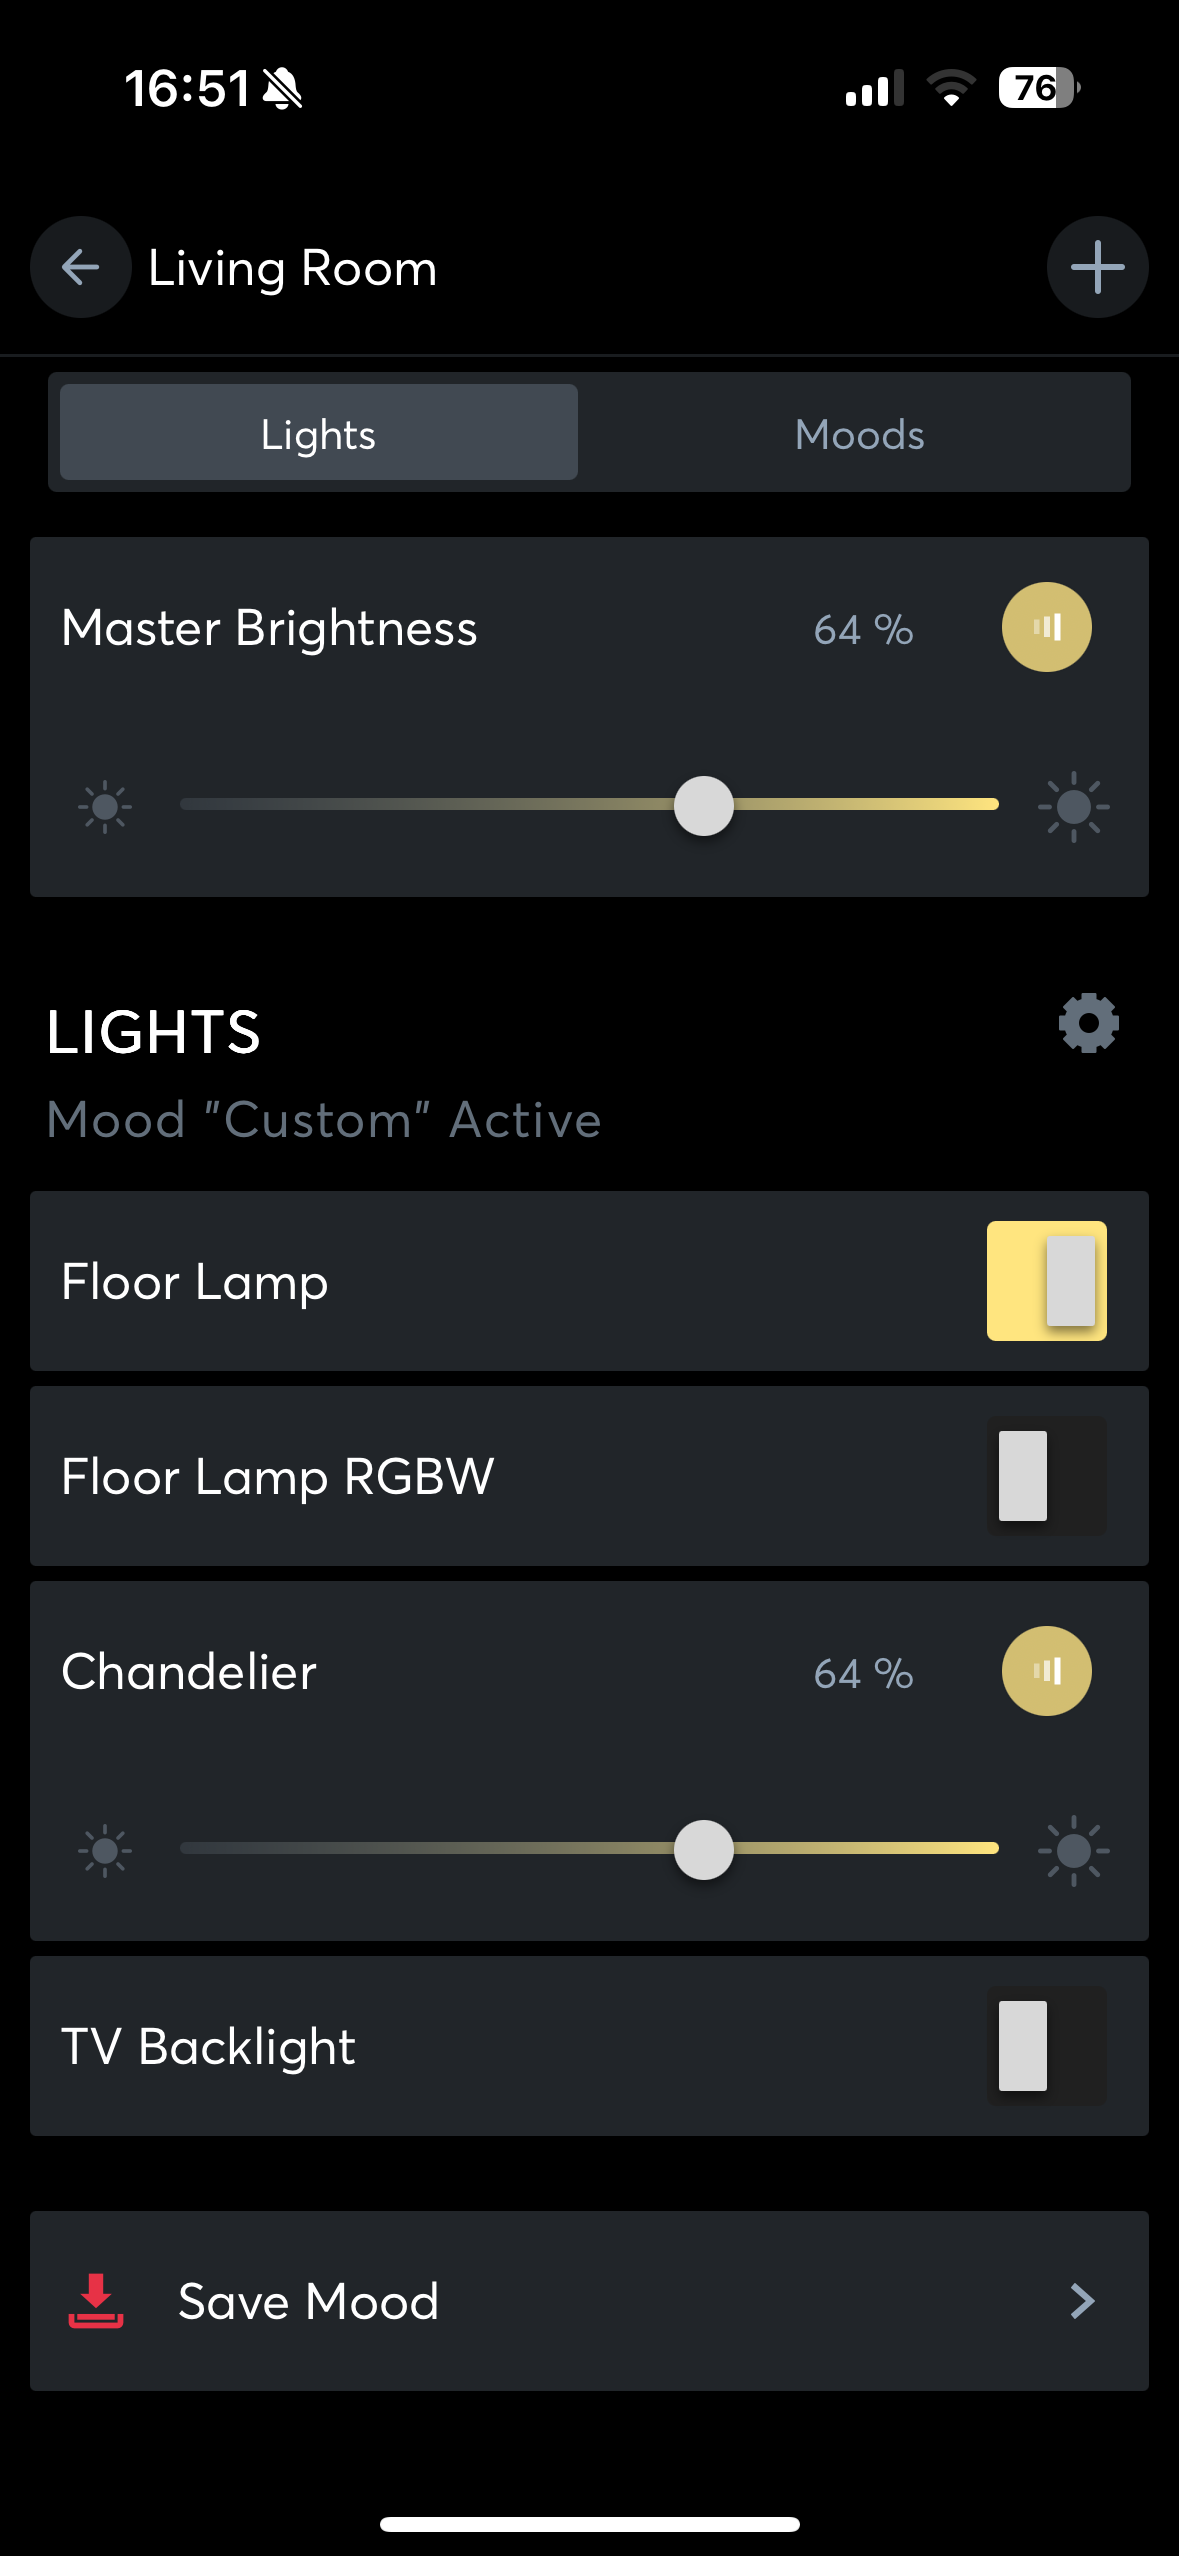1179x2556 pixels.
Task: Tap the plus add button
Action: 1097,267
